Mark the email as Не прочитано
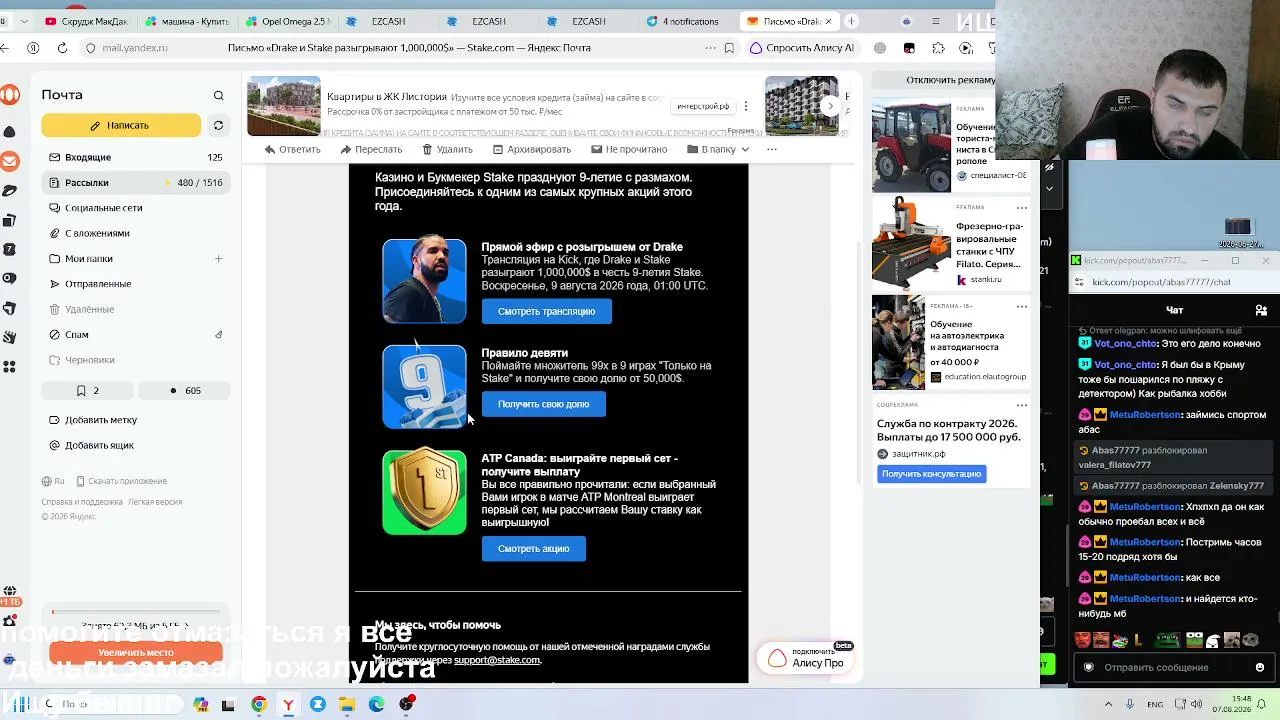Image resolution: width=1280 pixels, height=720 pixels. 629,149
